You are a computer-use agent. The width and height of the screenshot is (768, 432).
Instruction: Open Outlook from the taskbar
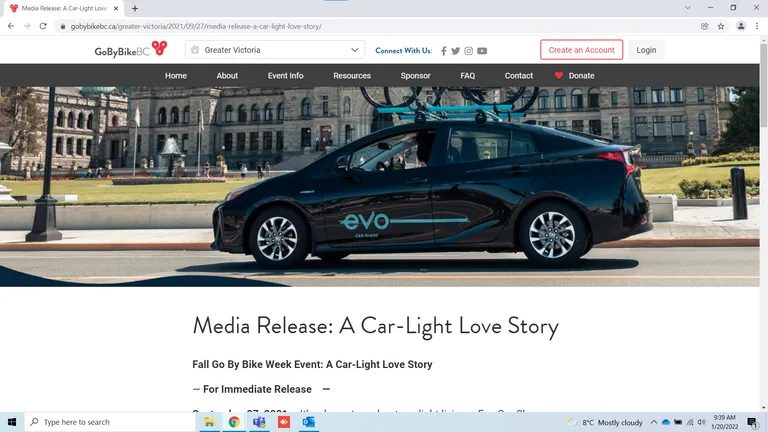309,422
